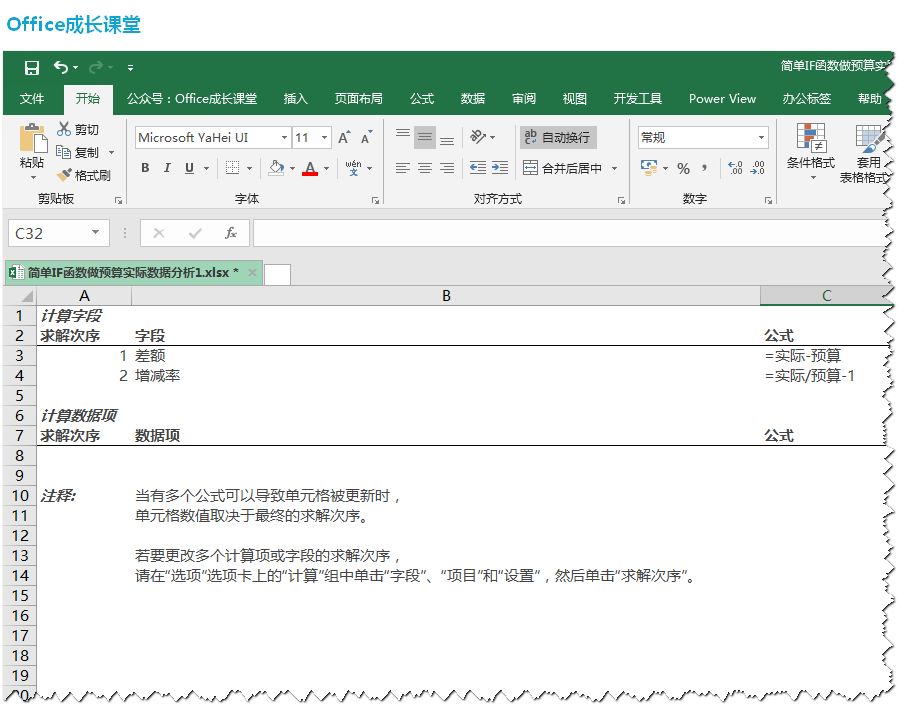
Task: Click the decrease decimal icon
Action: point(758,168)
